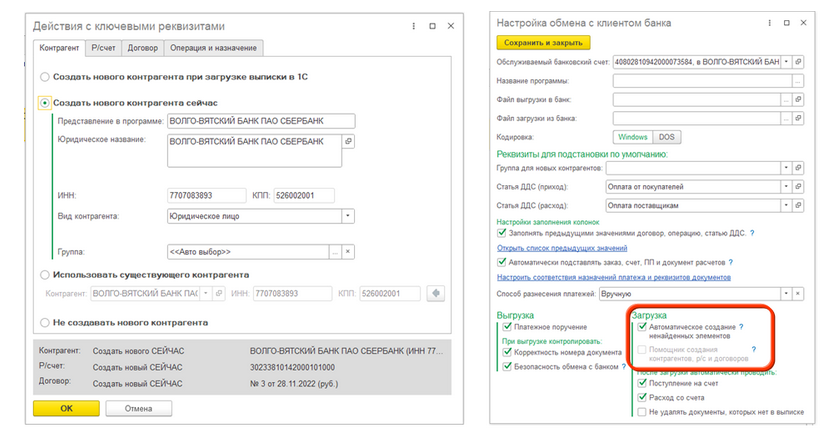Screen dimensions: 824x433
Task: Toggle Безопасность обмена с банком checkbox
Action: [507, 367]
